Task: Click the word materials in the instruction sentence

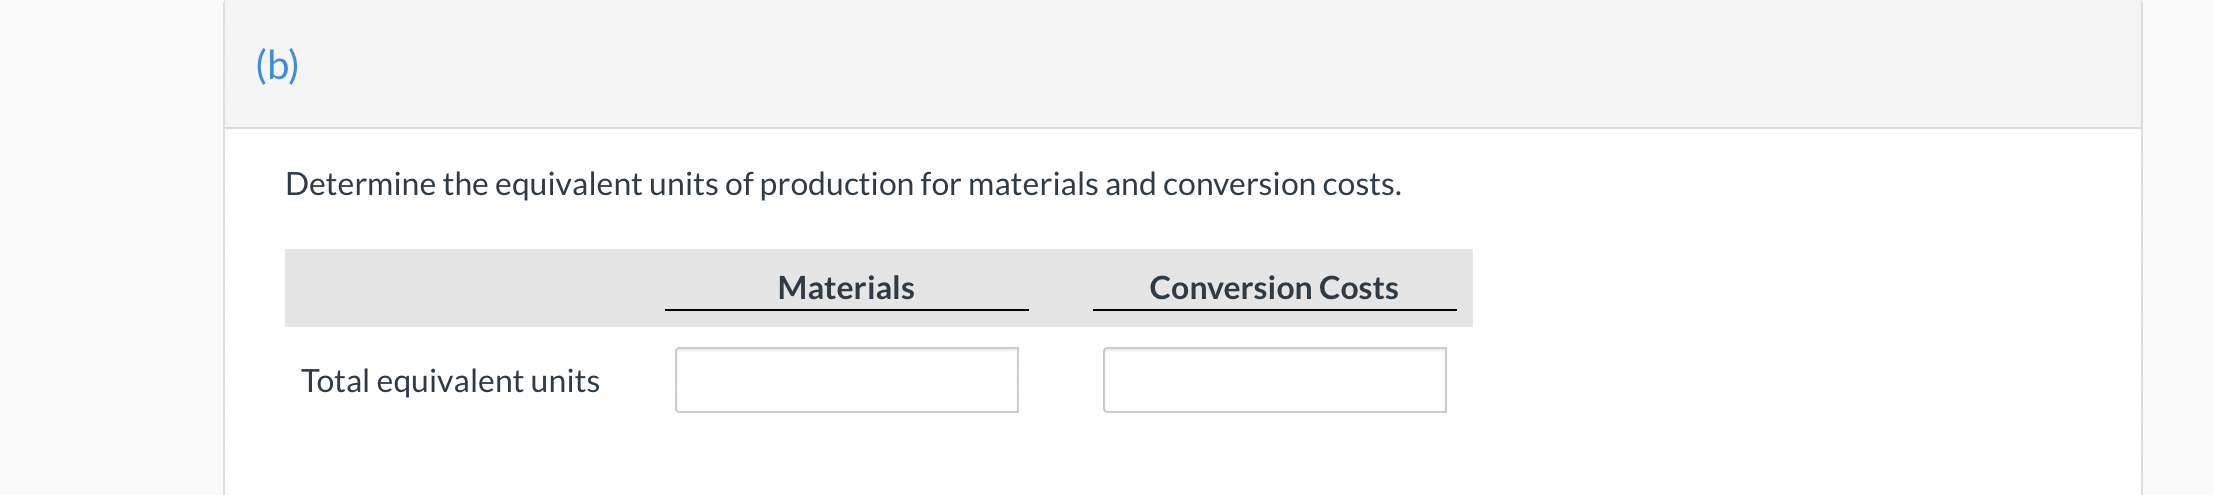Action: click(1033, 184)
